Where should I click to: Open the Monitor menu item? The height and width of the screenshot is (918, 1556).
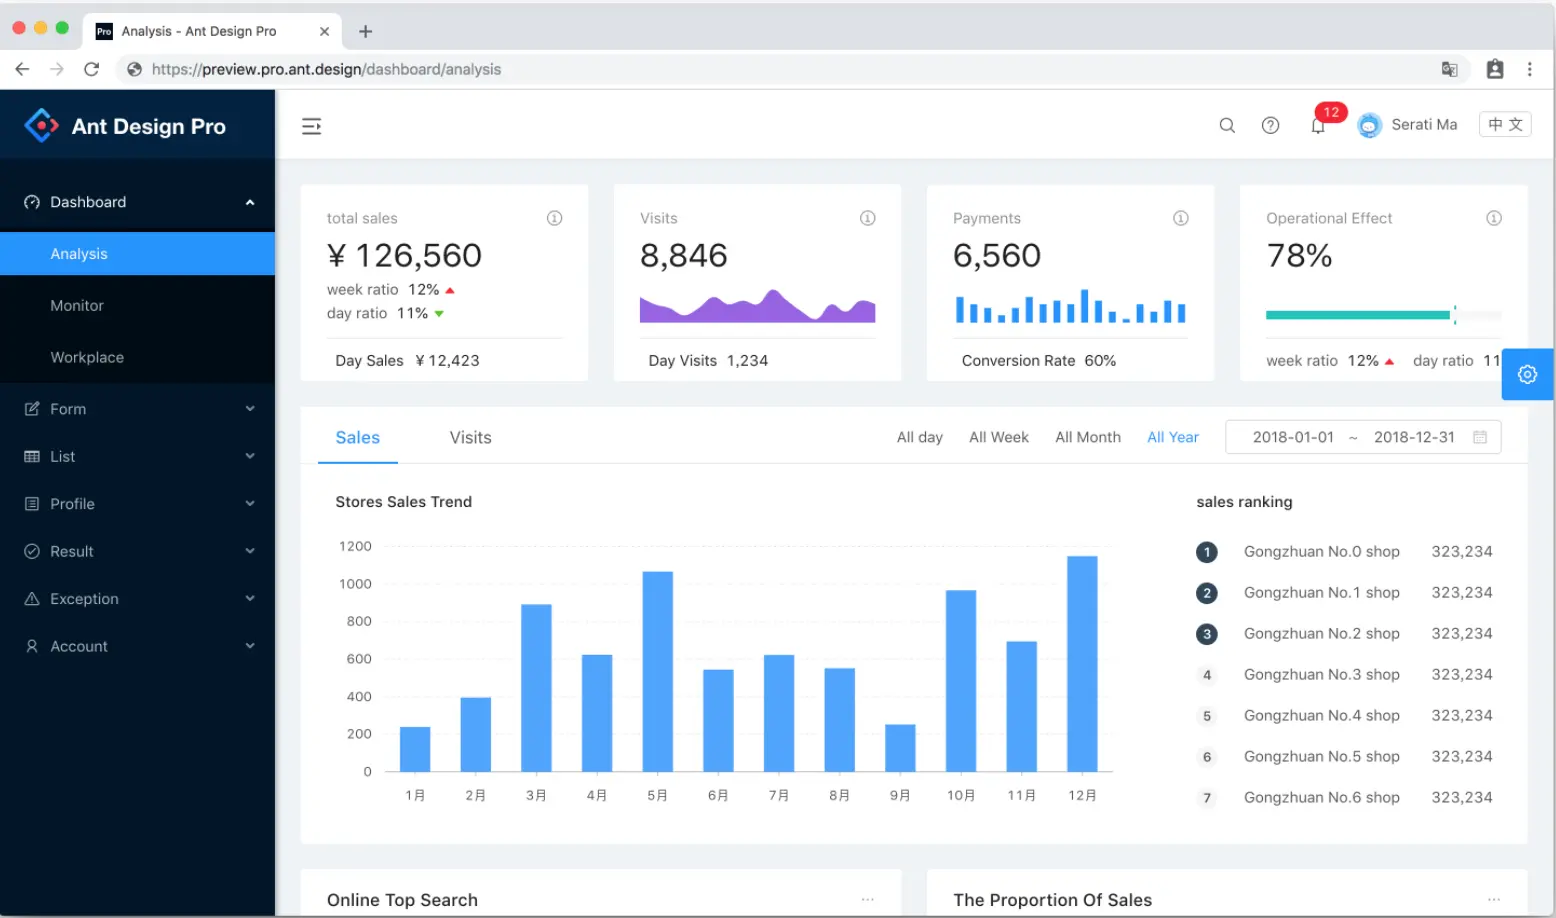pyautogui.click(x=138, y=306)
